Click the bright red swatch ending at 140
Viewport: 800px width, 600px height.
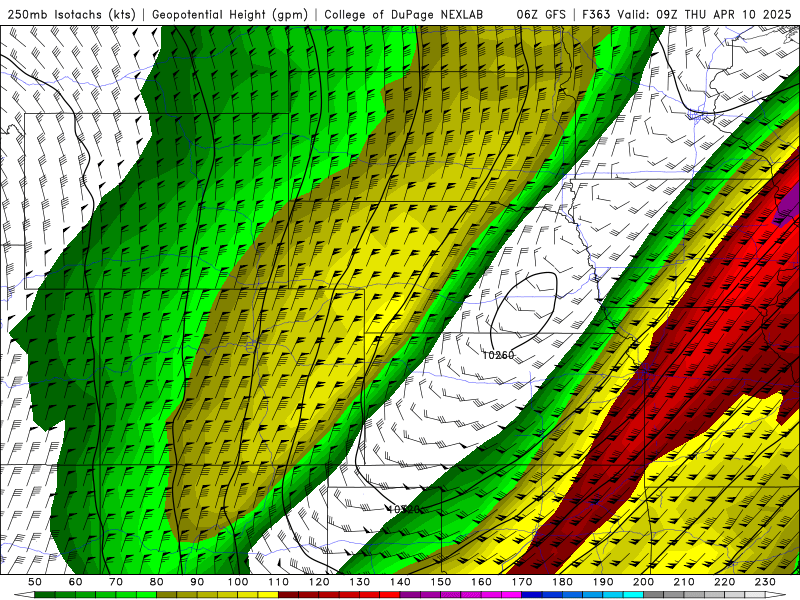tap(390, 595)
